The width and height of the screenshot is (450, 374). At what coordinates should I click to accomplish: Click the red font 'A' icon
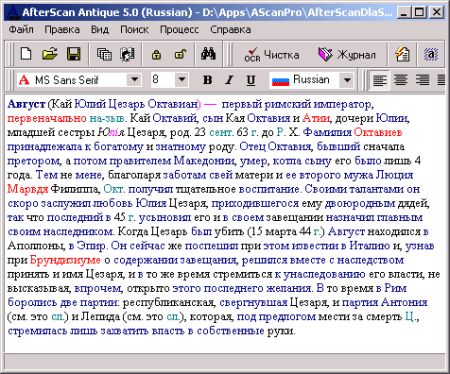click(x=24, y=80)
